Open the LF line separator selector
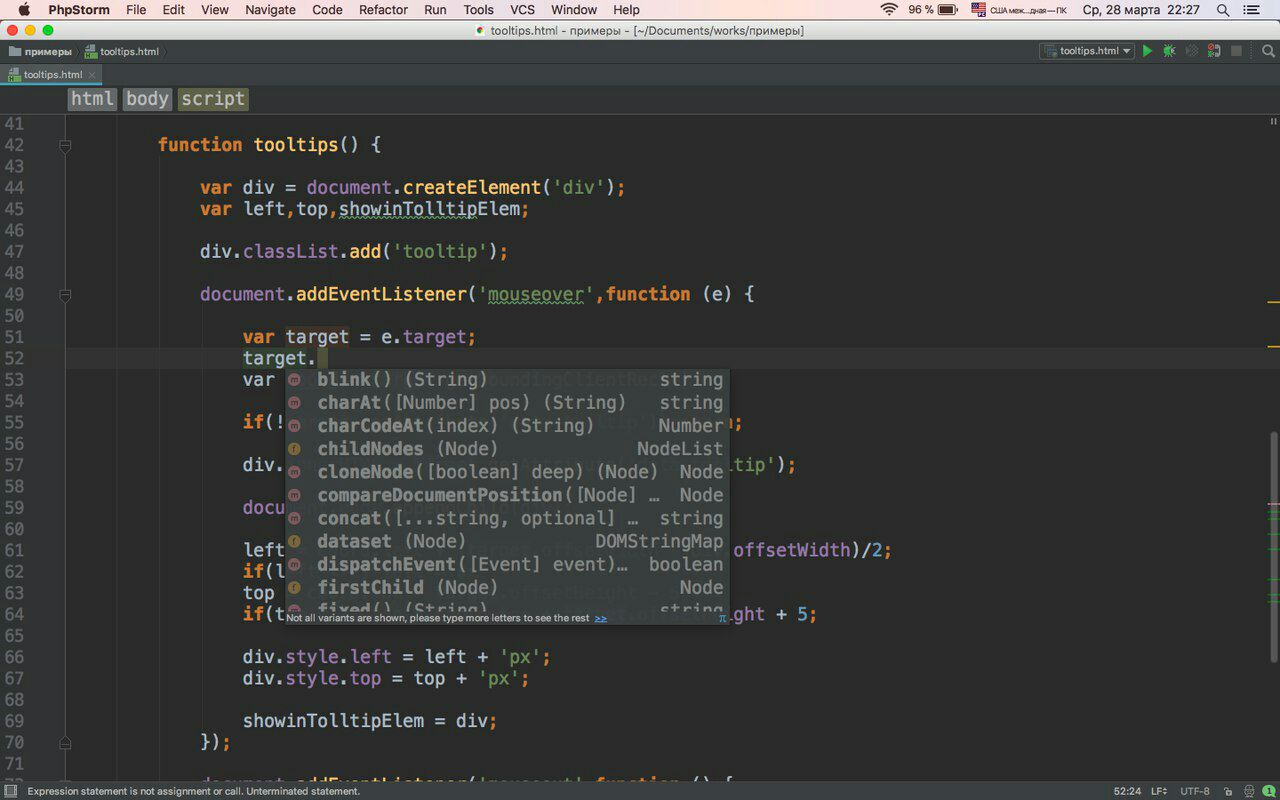1280x800 pixels. point(1159,791)
